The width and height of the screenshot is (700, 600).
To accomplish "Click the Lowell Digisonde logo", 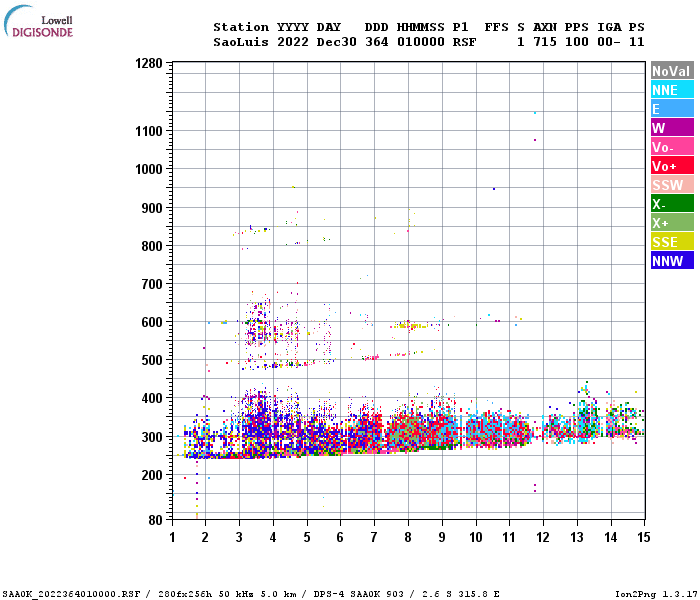I will coord(38,22).
